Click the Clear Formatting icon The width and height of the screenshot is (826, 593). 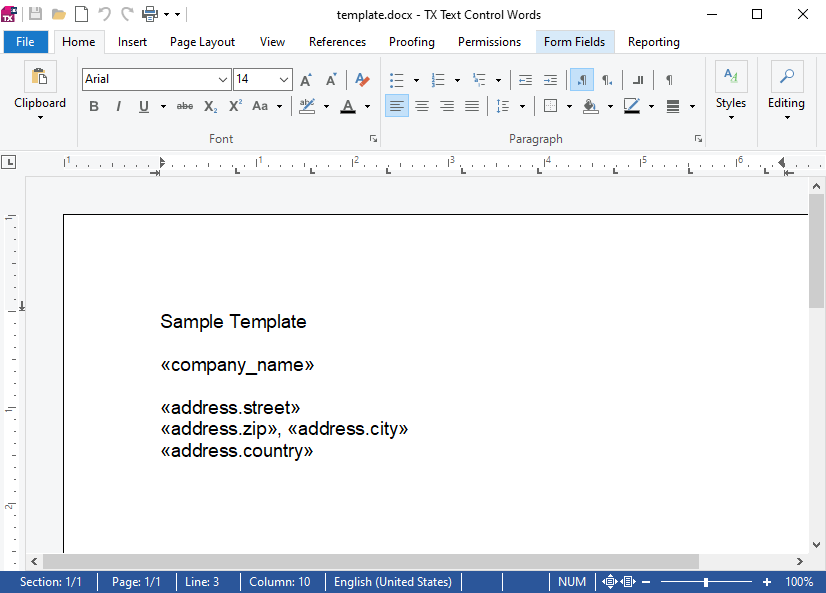(362, 80)
